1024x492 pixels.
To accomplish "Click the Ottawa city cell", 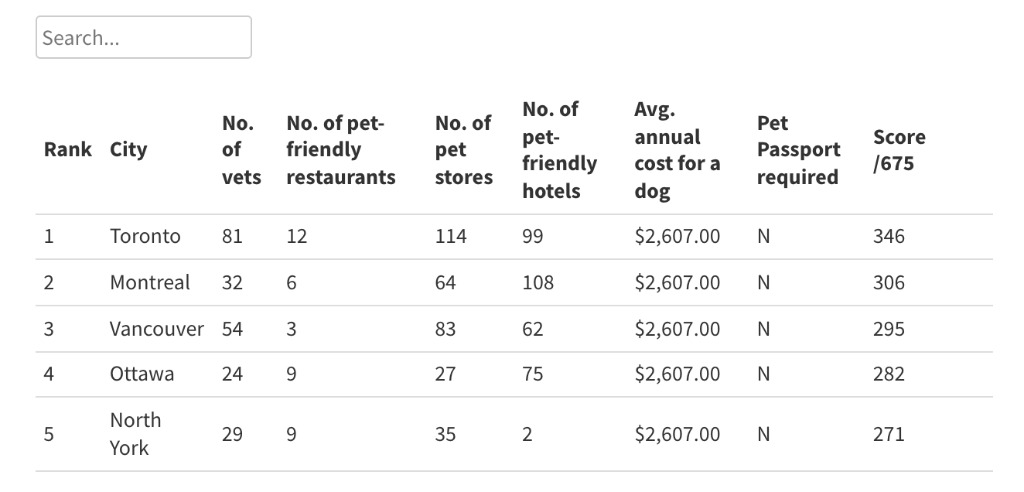I will click(142, 374).
